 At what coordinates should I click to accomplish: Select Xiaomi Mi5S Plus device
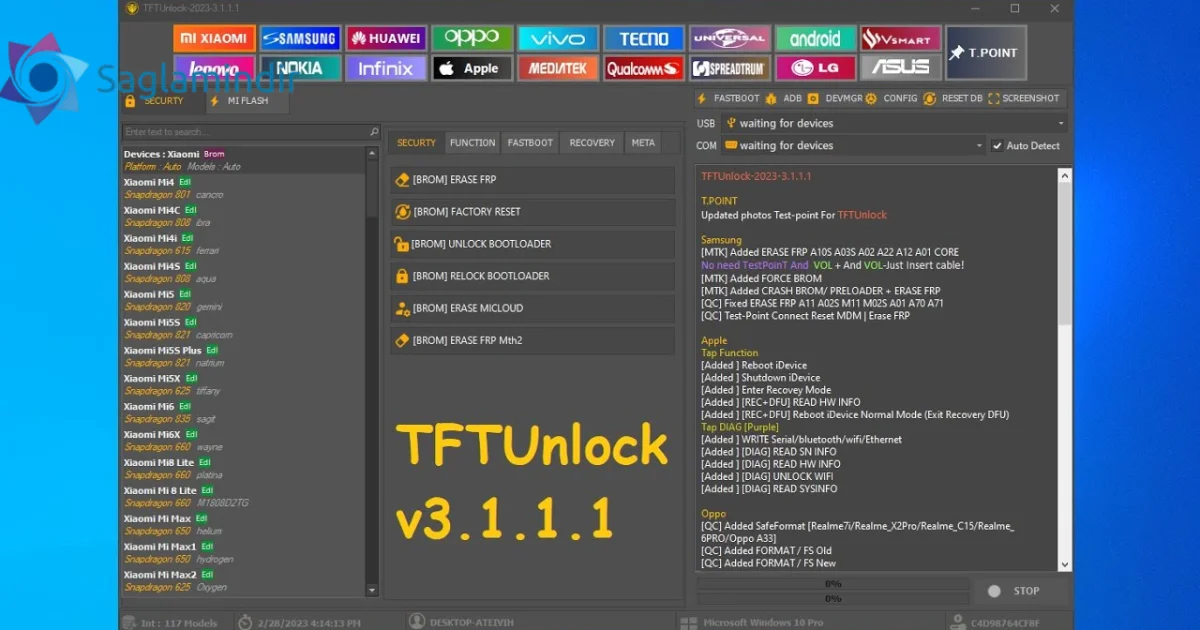click(243, 357)
